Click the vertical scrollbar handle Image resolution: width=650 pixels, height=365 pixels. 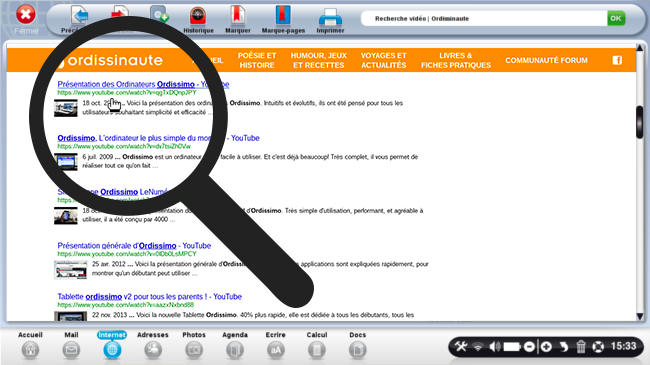pyautogui.click(x=640, y=122)
